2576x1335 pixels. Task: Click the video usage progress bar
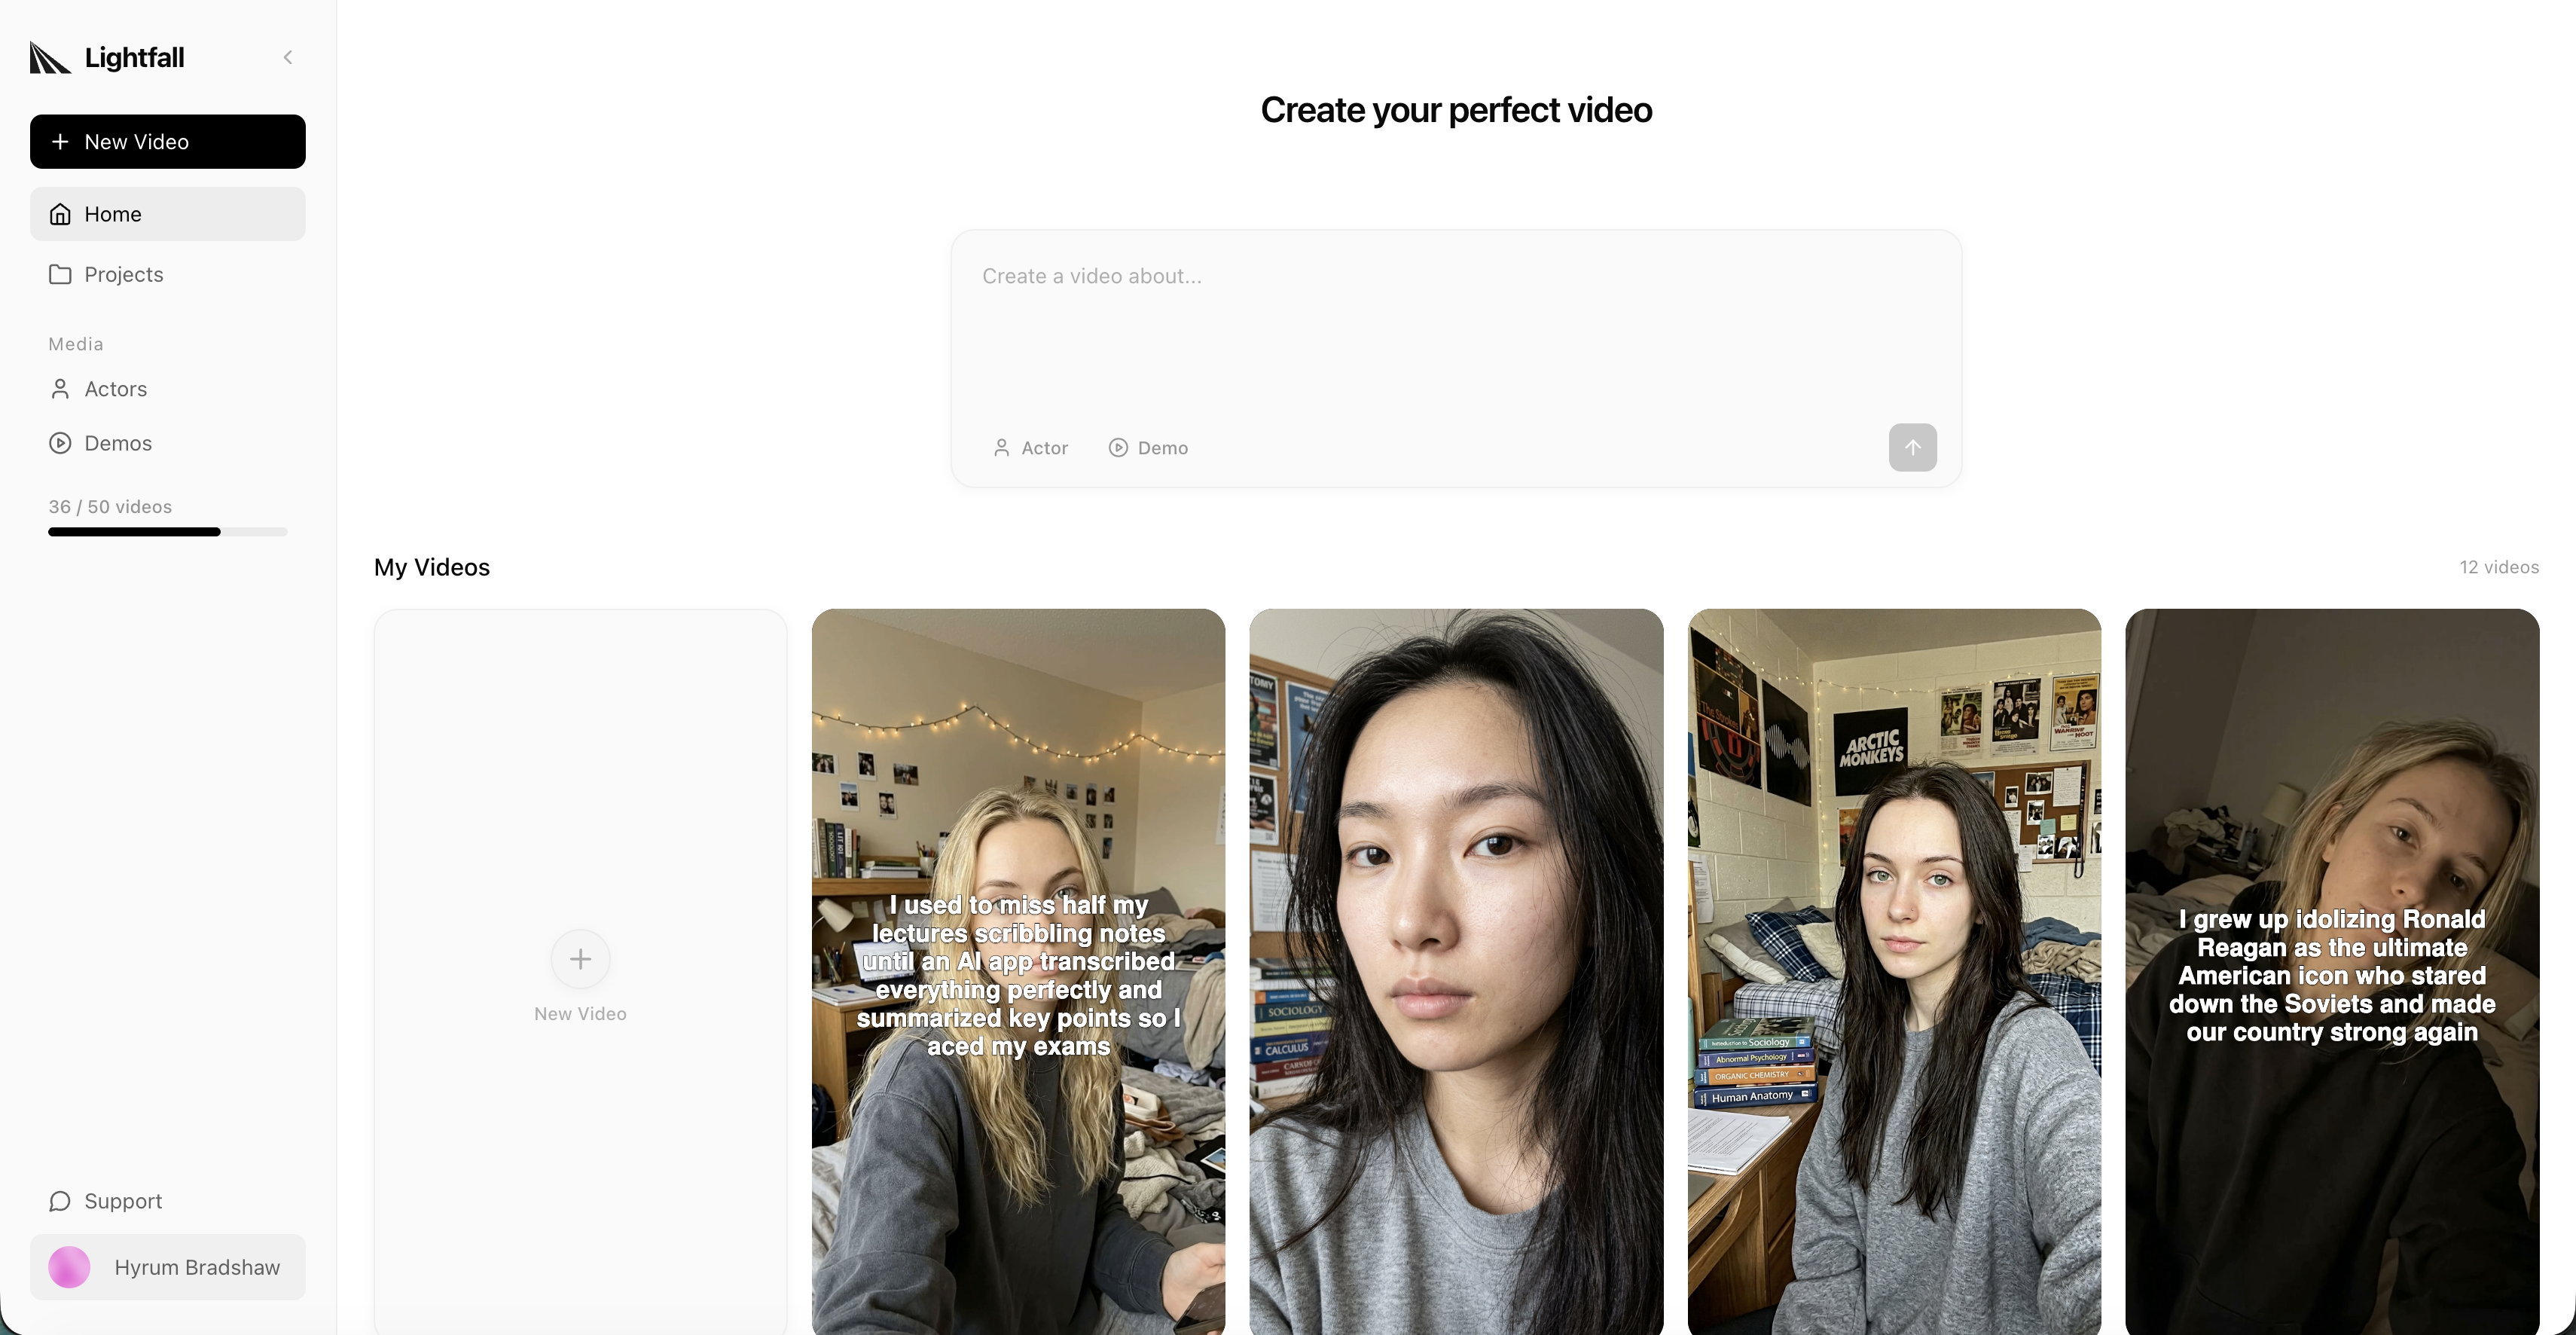(167, 532)
